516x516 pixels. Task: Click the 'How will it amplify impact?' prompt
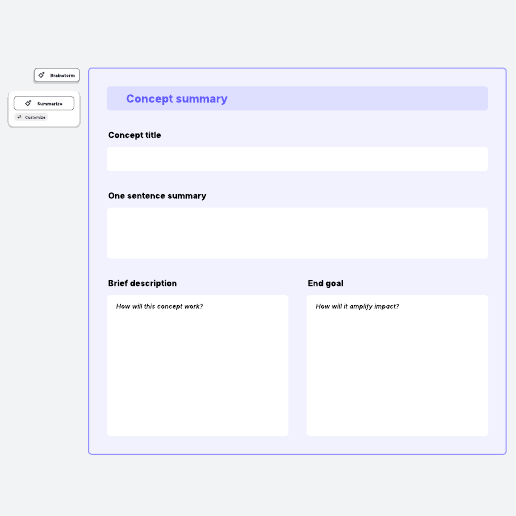(357, 306)
